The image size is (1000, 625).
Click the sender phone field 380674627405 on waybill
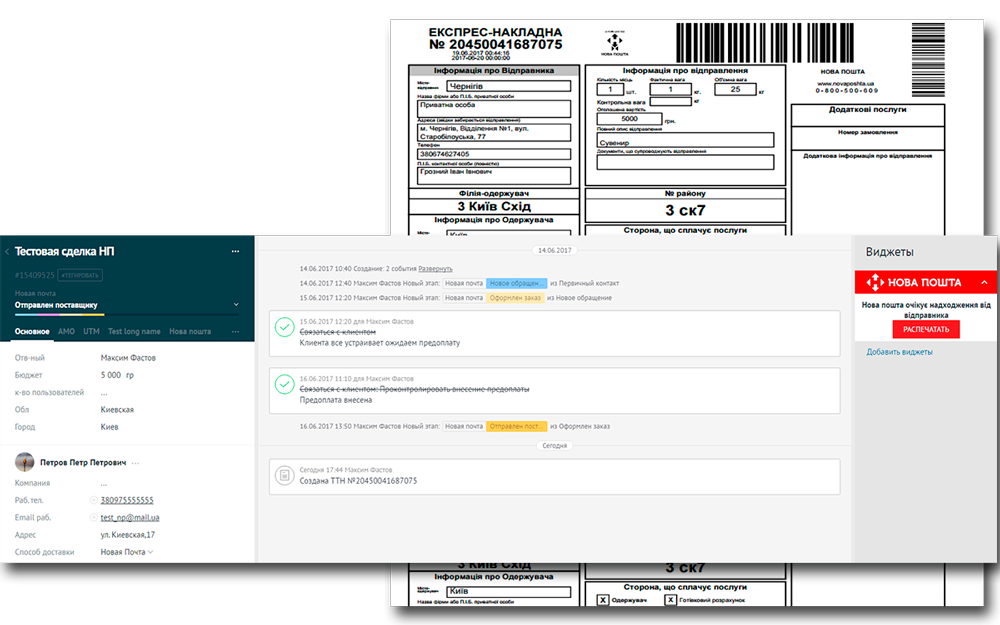click(x=494, y=154)
